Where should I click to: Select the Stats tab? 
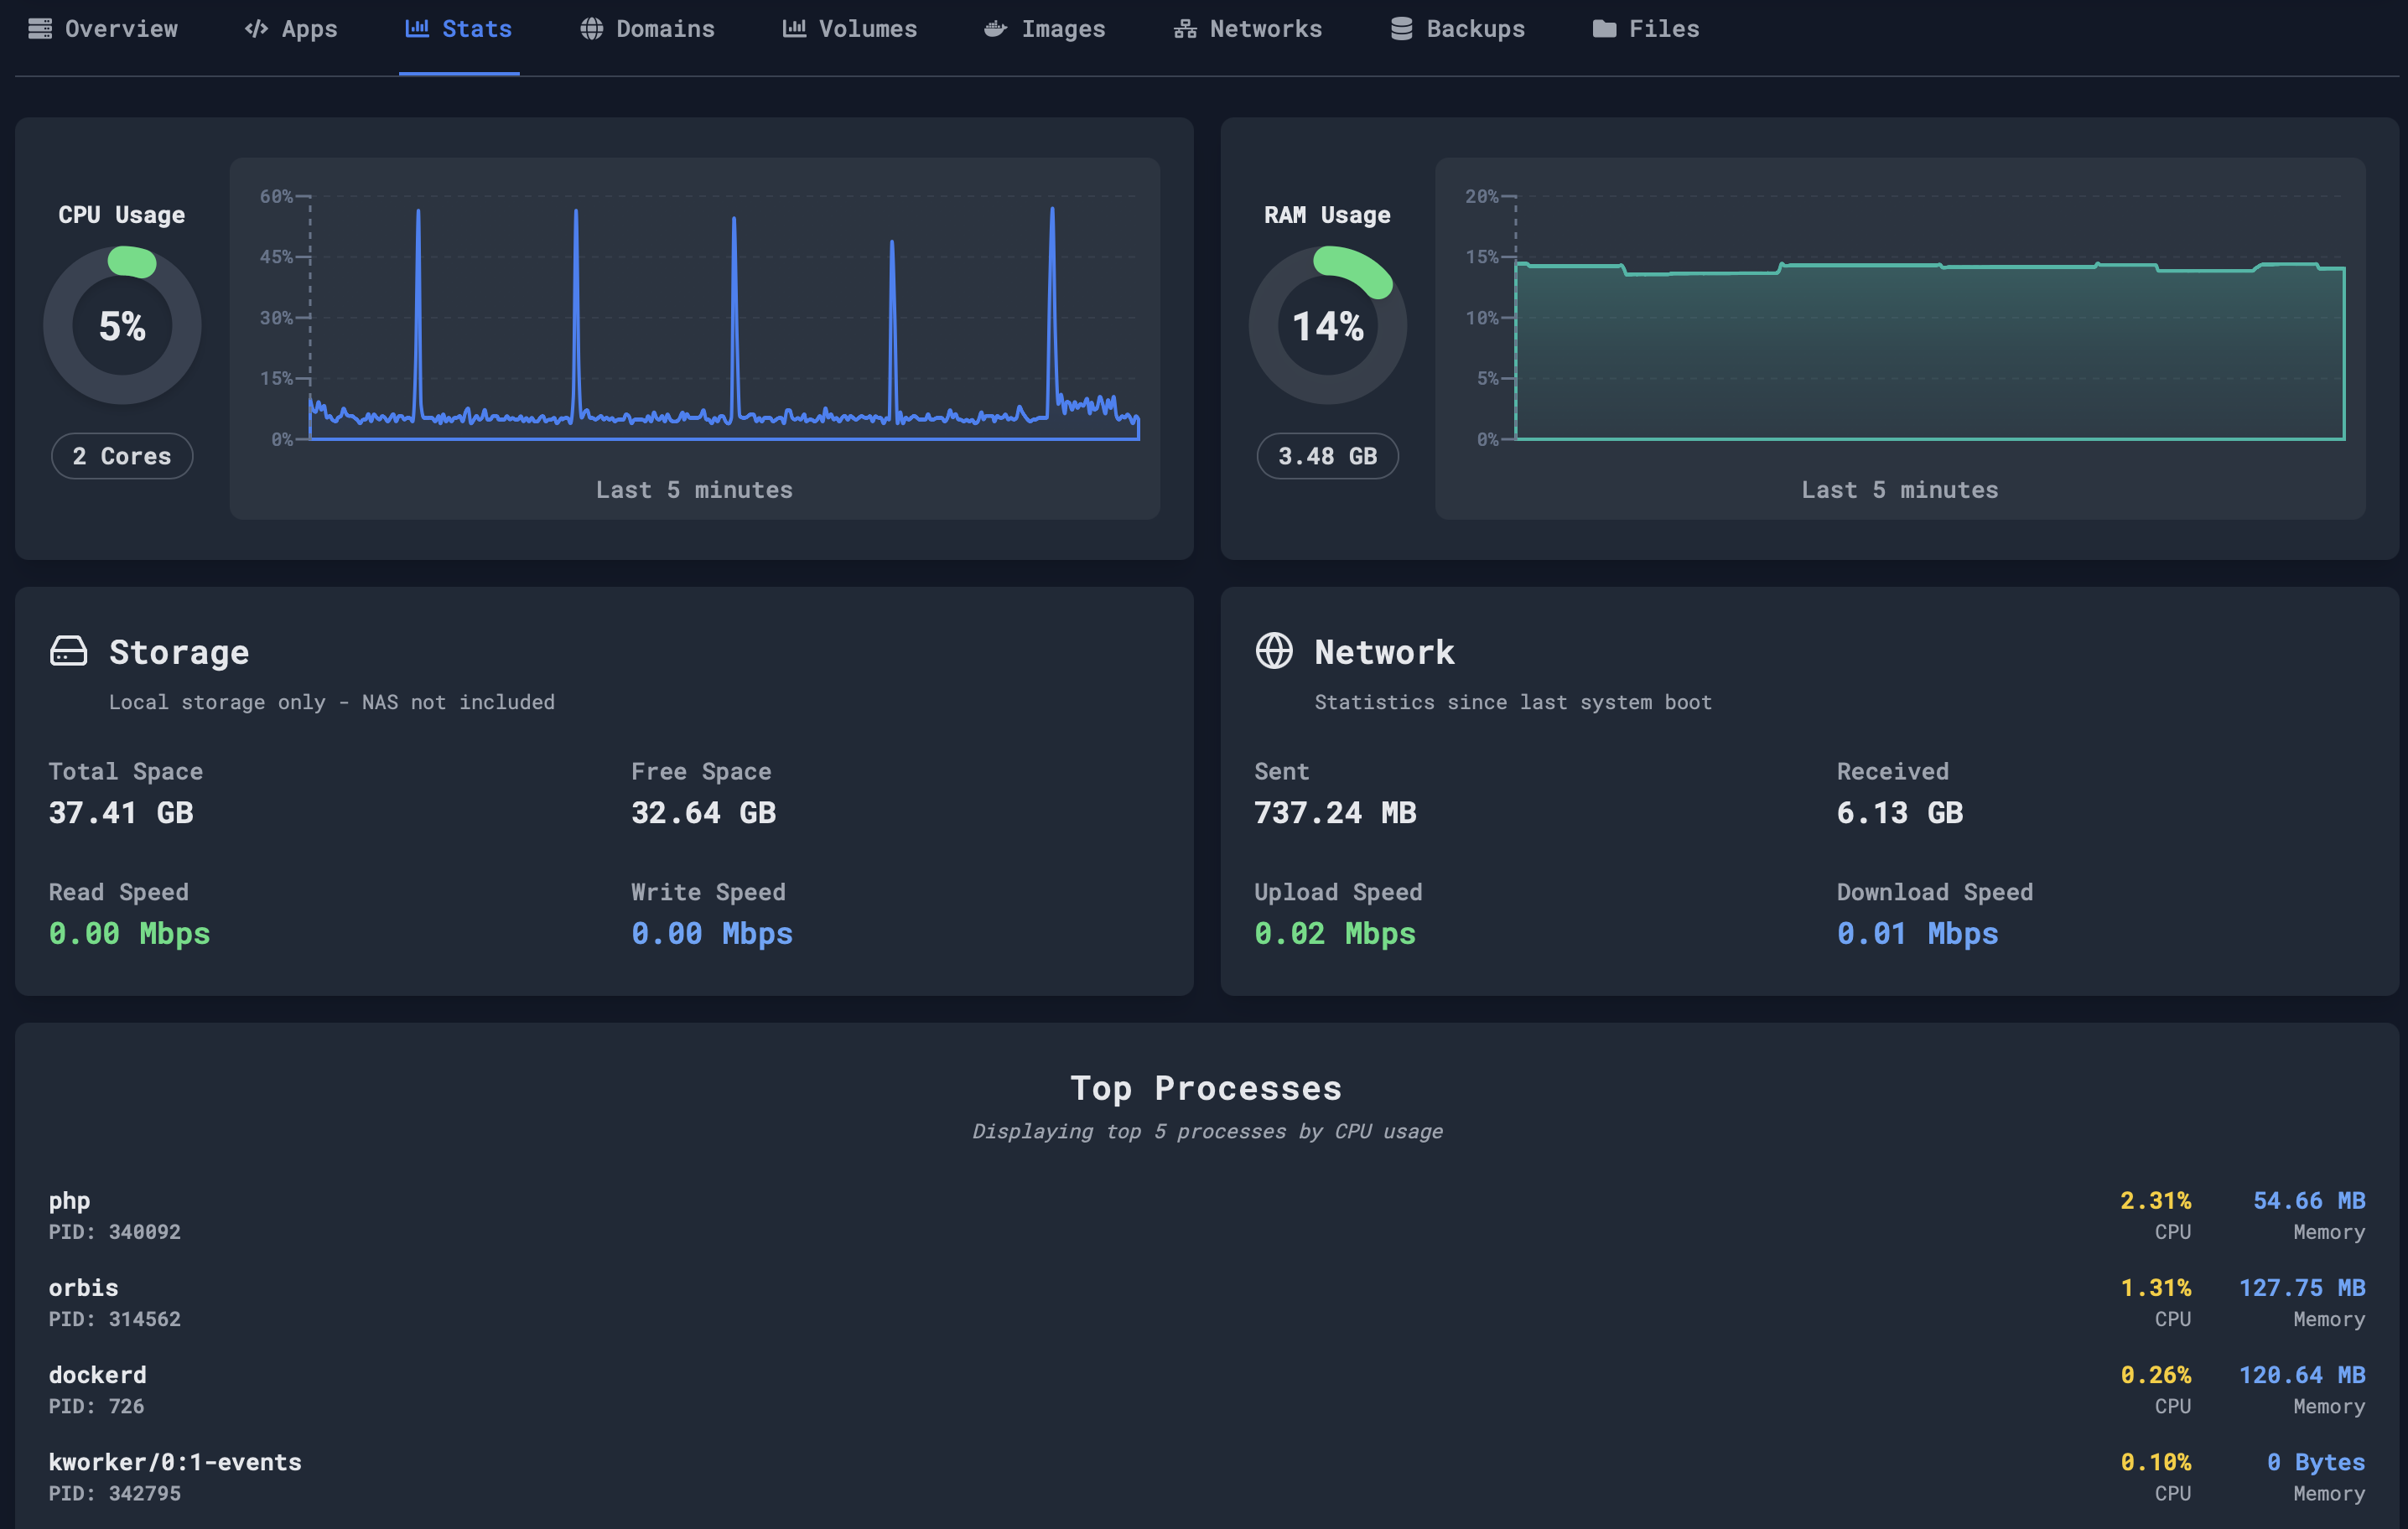459,29
